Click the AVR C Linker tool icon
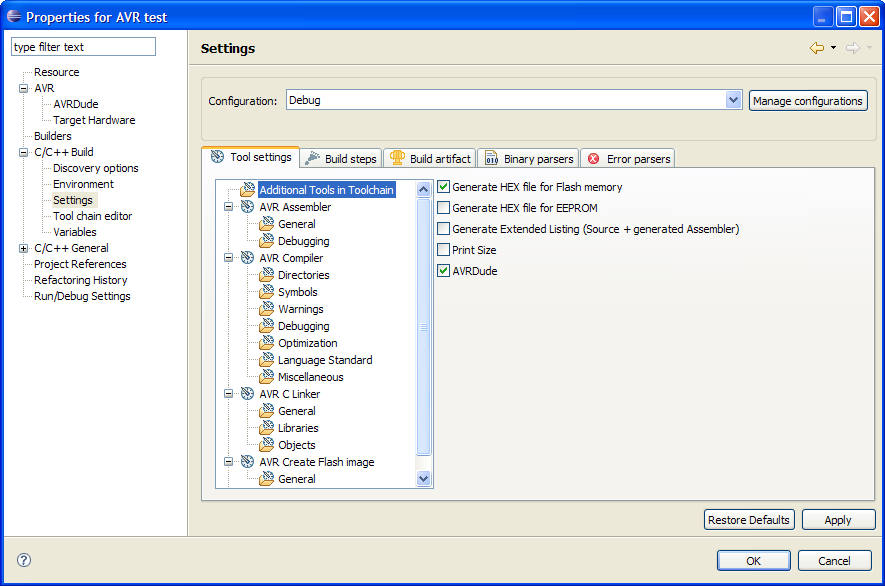 pos(247,394)
